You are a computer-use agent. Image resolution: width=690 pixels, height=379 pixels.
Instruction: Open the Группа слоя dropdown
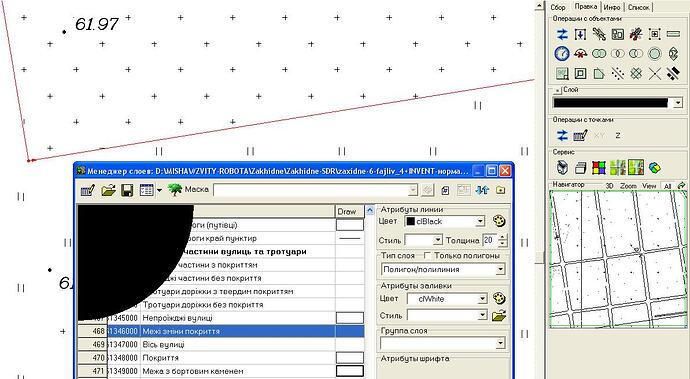(x=500, y=343)
